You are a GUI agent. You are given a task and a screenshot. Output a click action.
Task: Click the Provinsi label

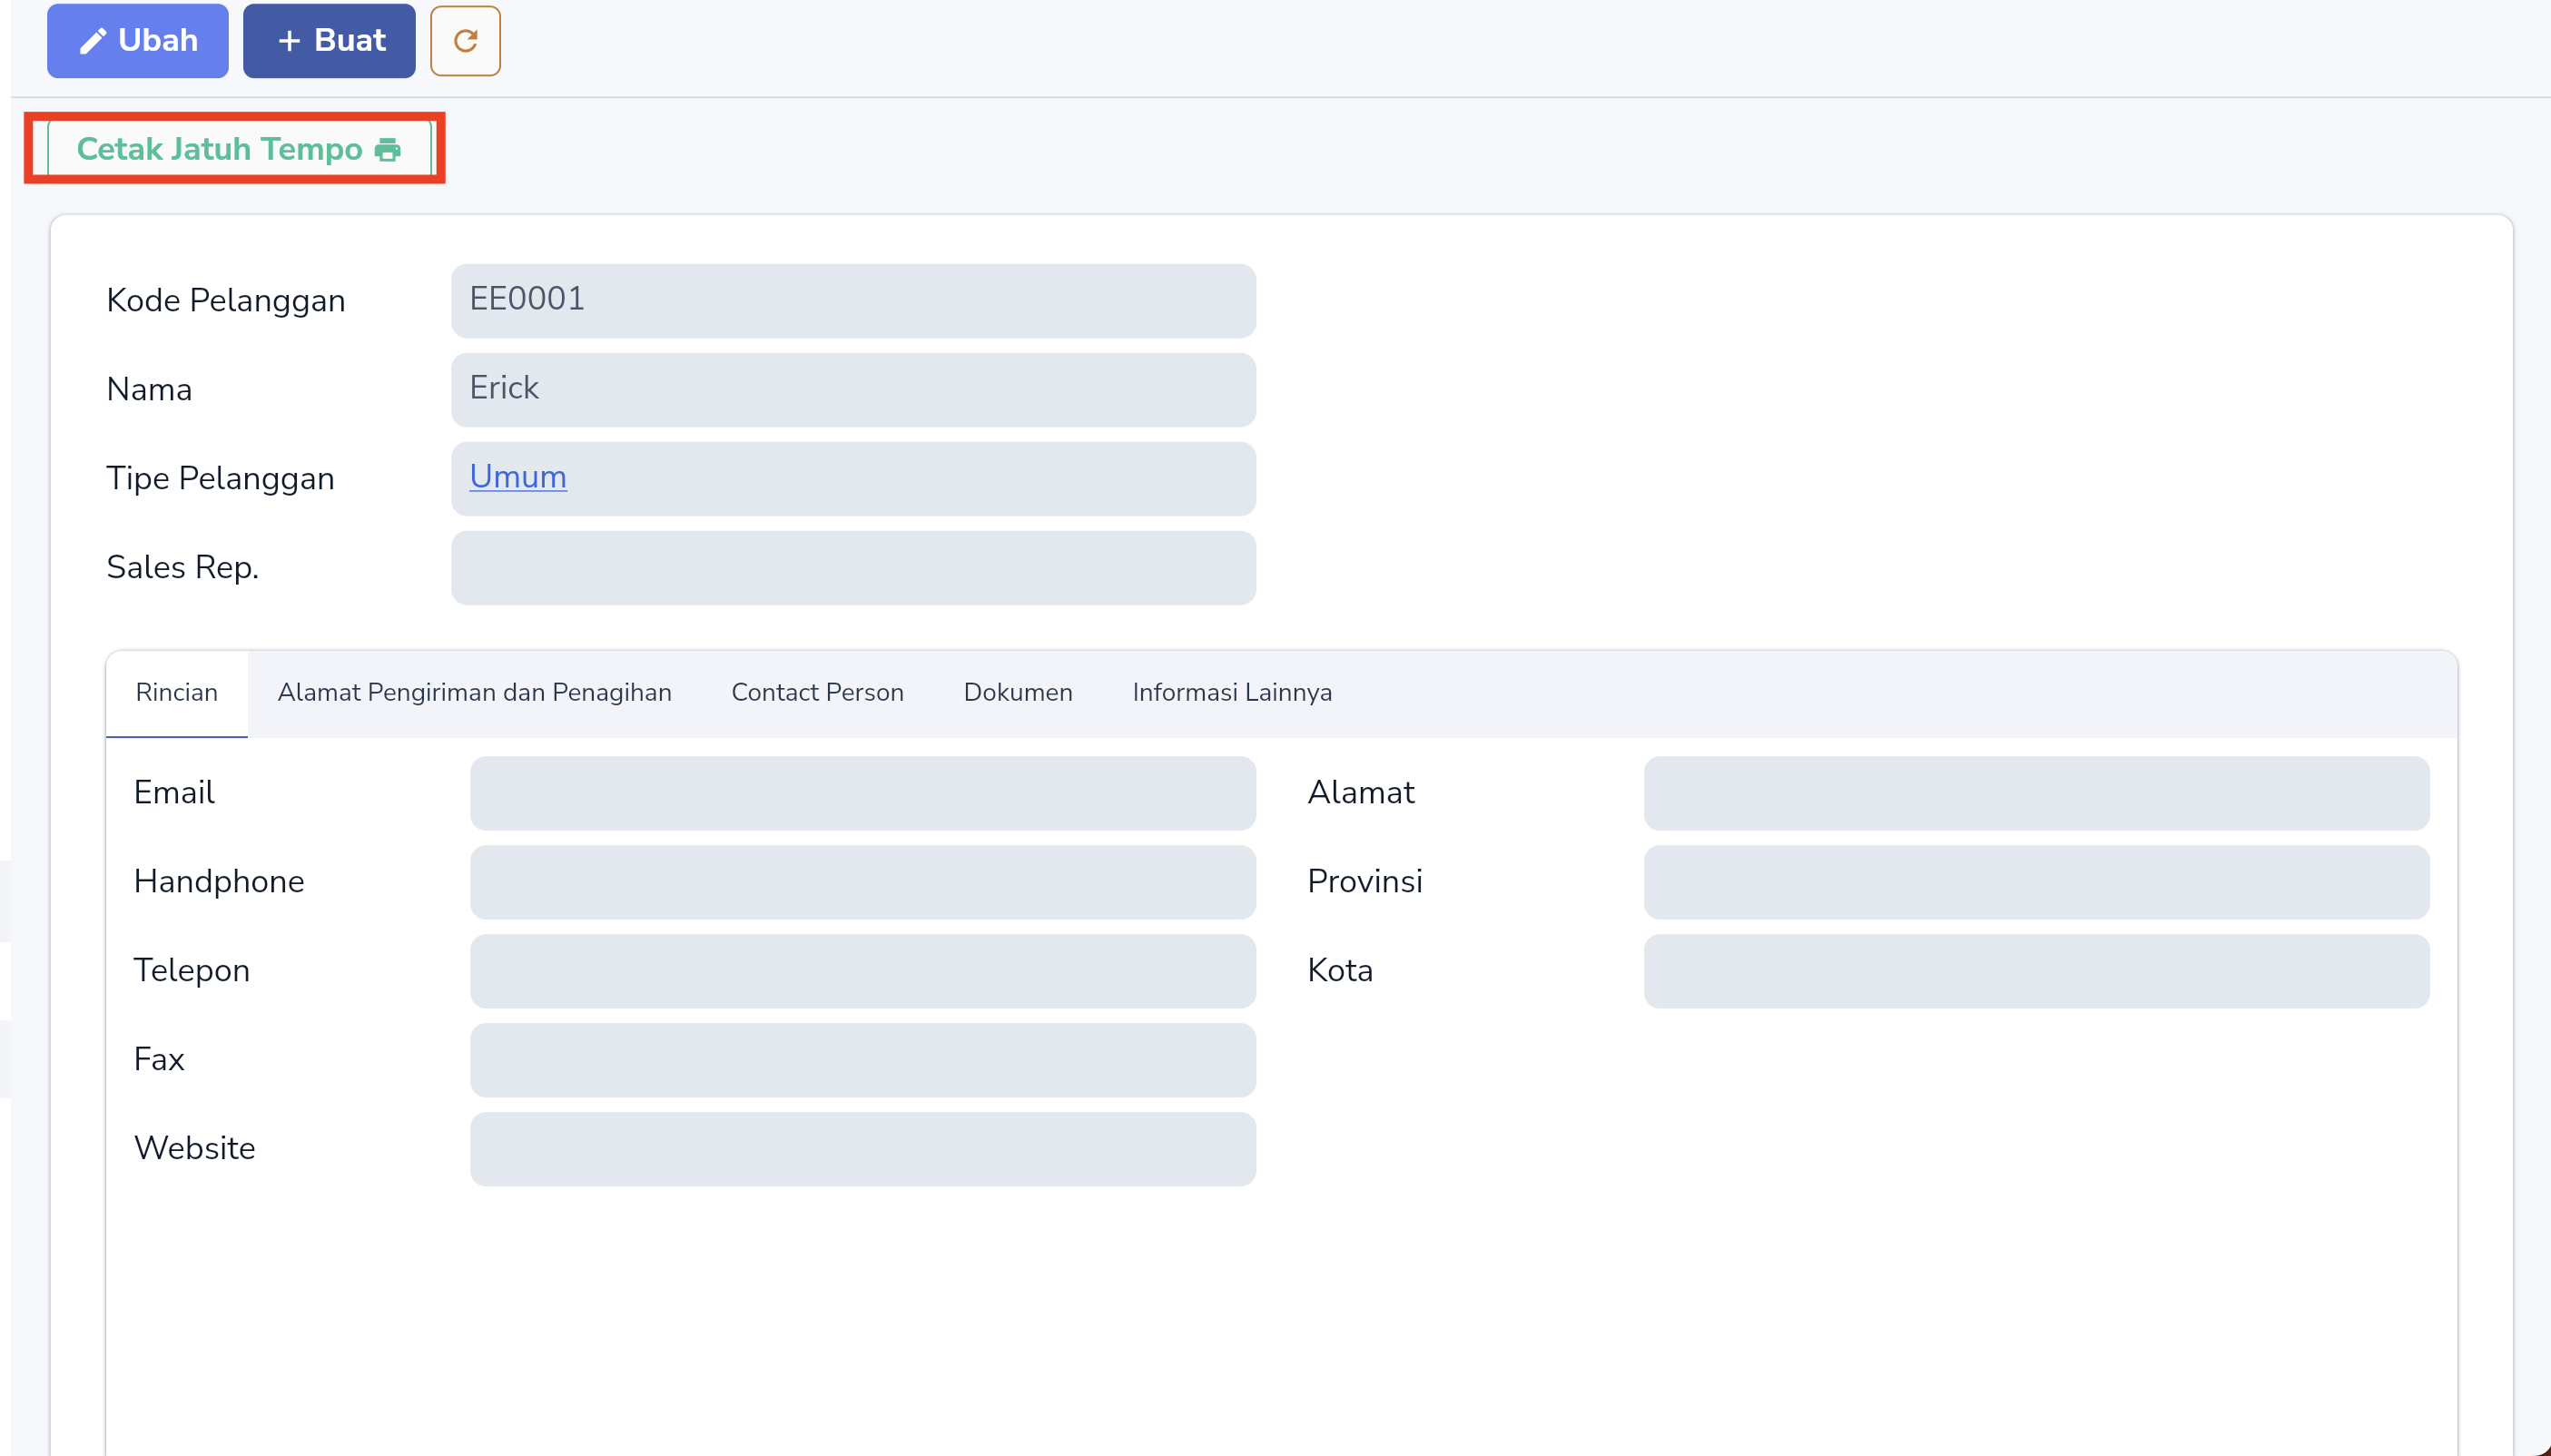click(x=1365, y=881)
